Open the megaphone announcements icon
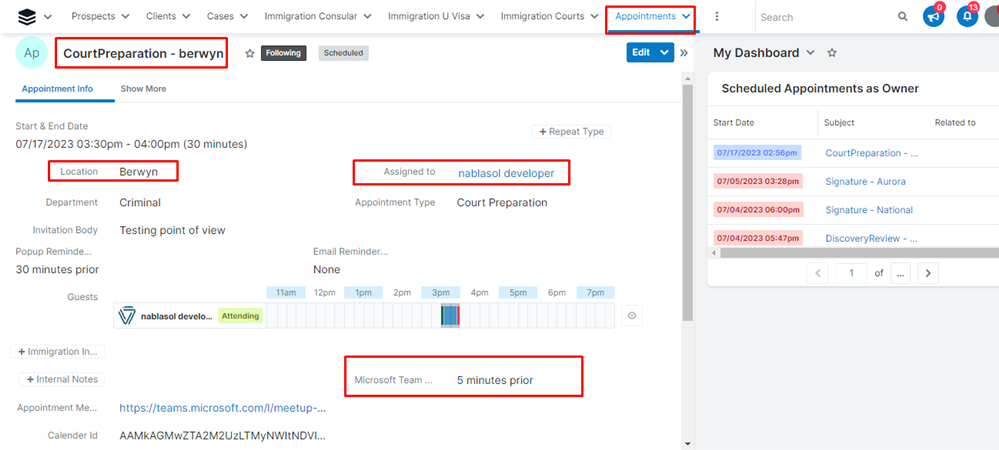Viewport: 999px width, 450px height. [x=933, y=17]
